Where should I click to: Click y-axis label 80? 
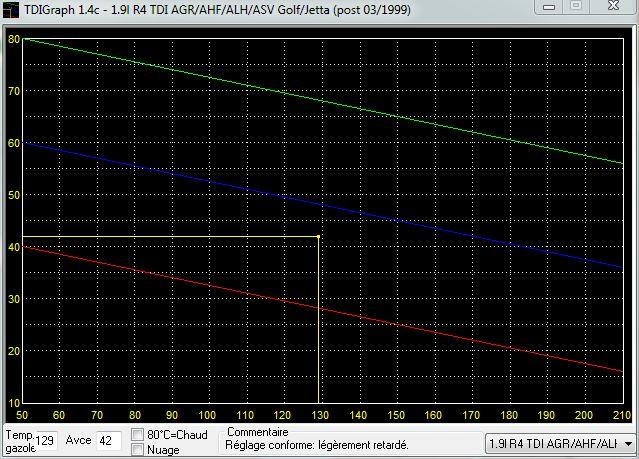point(14,39)
